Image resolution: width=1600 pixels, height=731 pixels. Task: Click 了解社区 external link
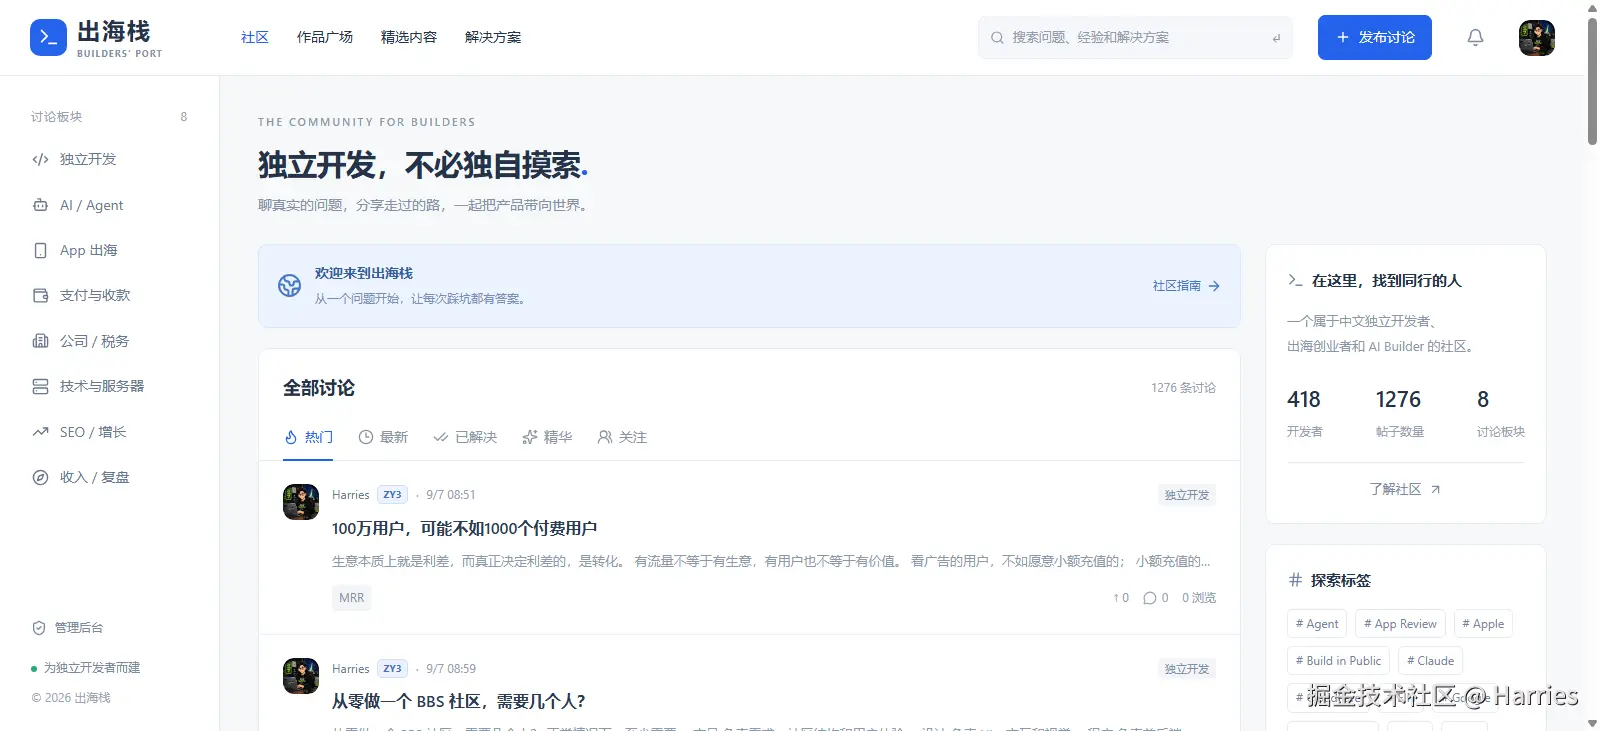[1405, 489]
